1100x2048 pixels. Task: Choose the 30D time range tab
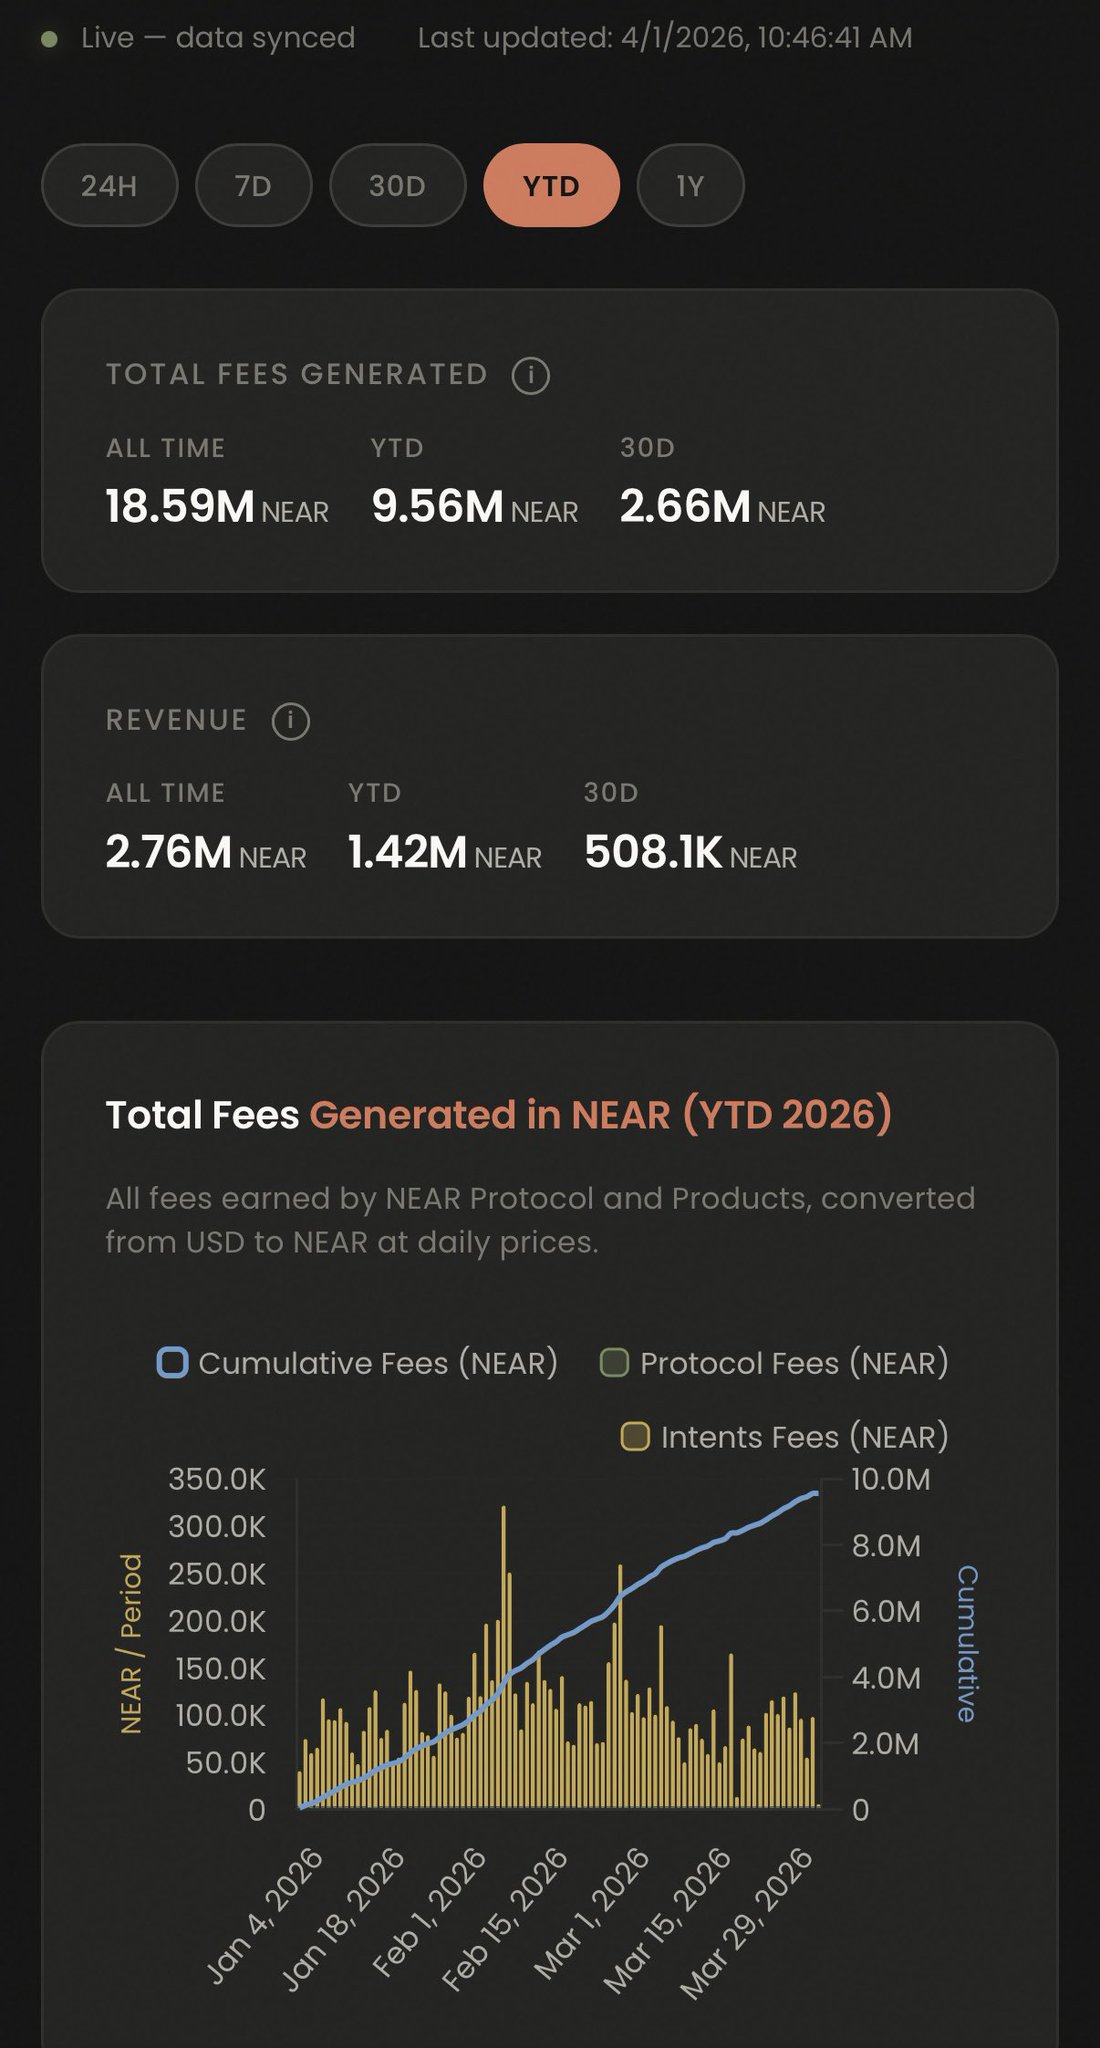click(397, 186)
